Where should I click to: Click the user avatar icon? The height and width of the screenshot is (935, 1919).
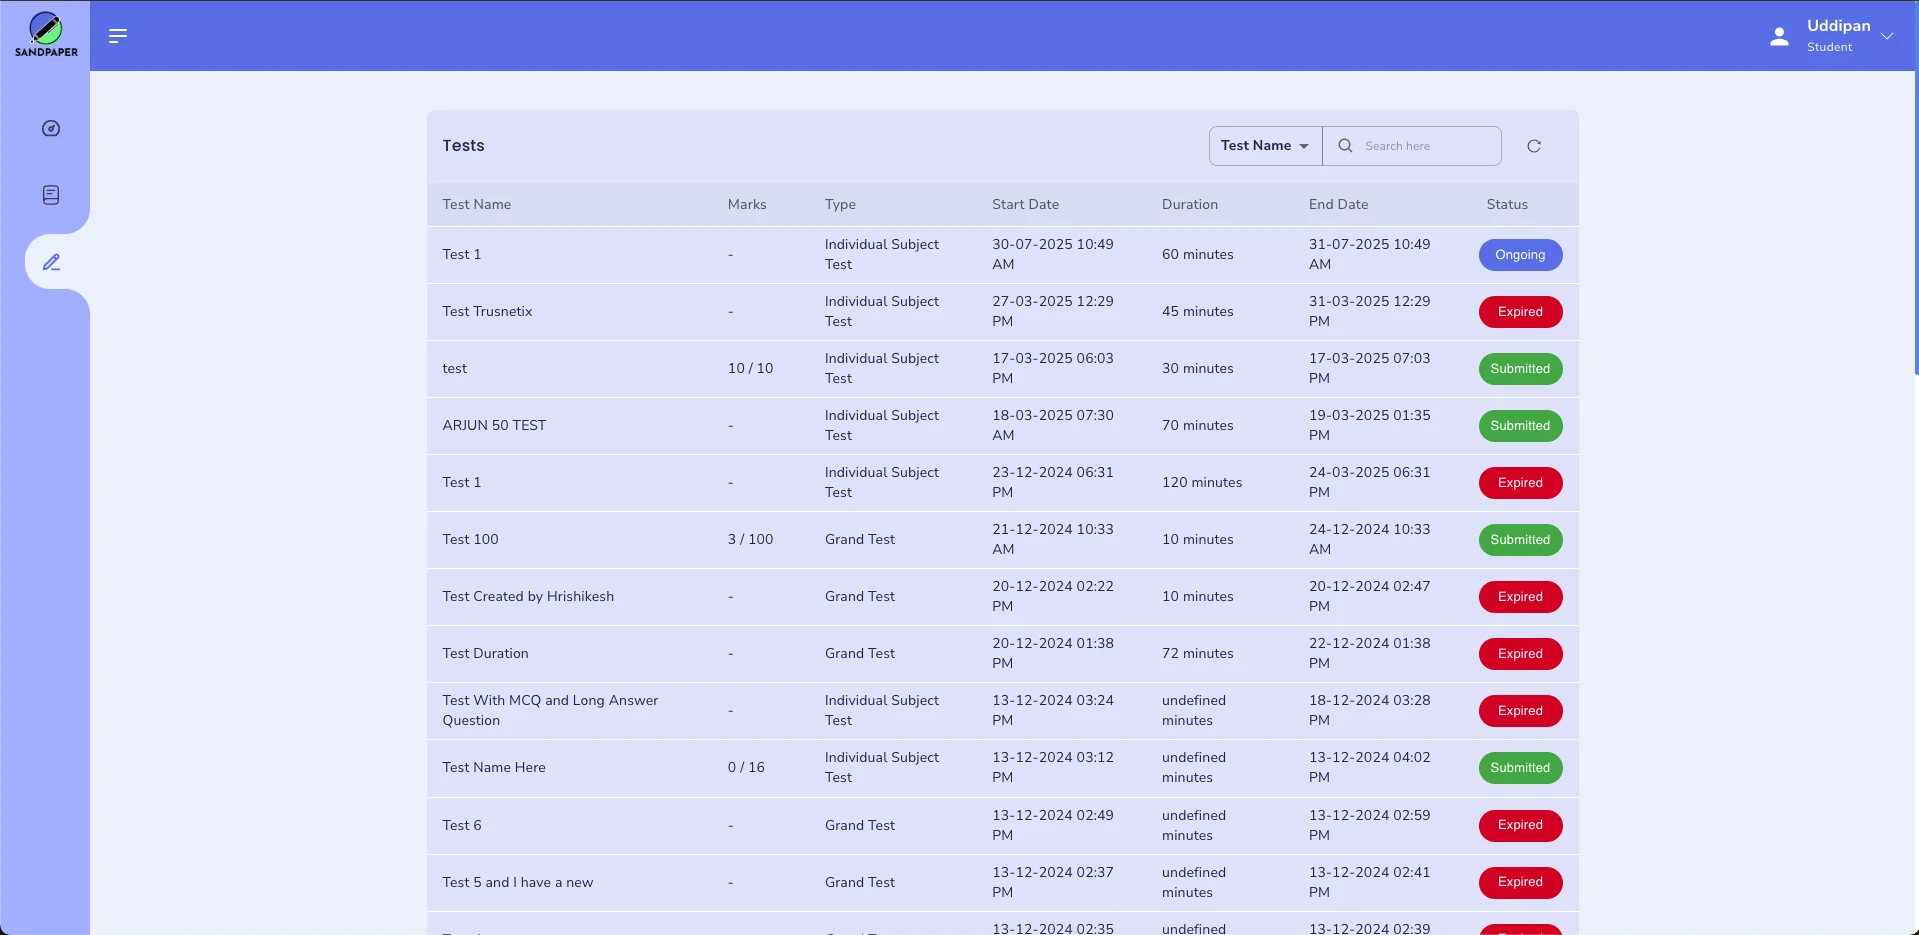pyautogui.click(x=1779, y=37)
